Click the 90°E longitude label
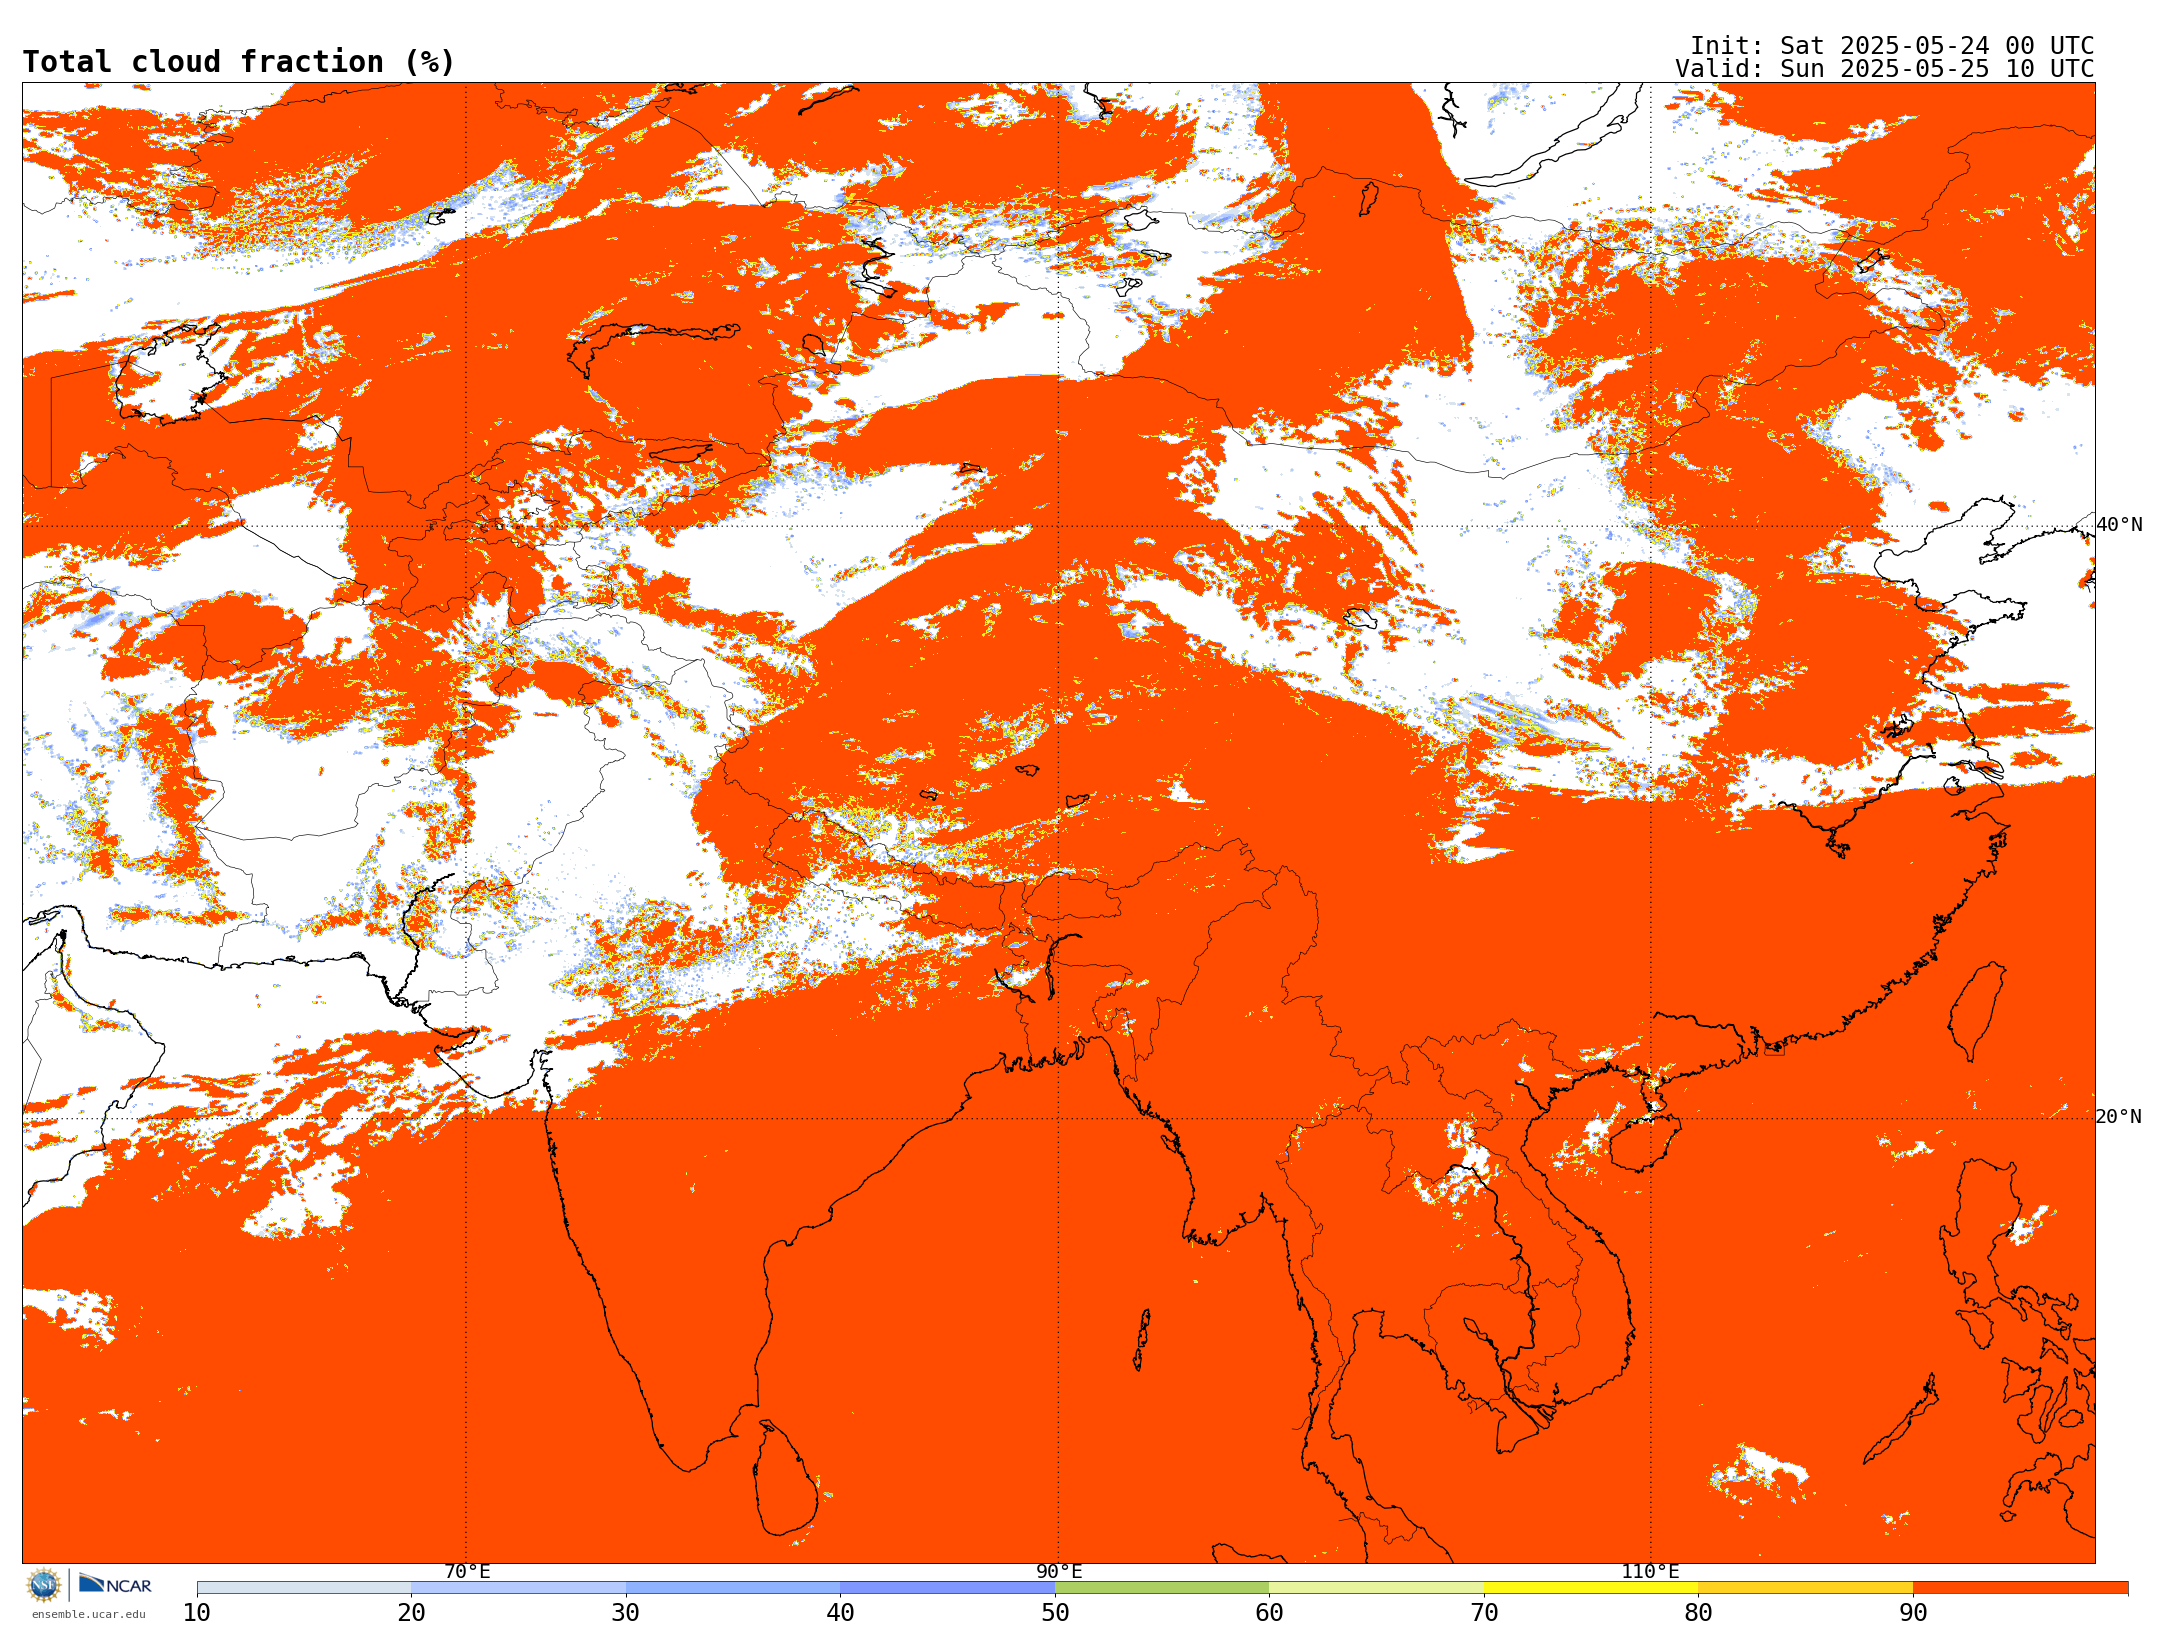The image size is (2160, 1626). pos(1059,1571)
